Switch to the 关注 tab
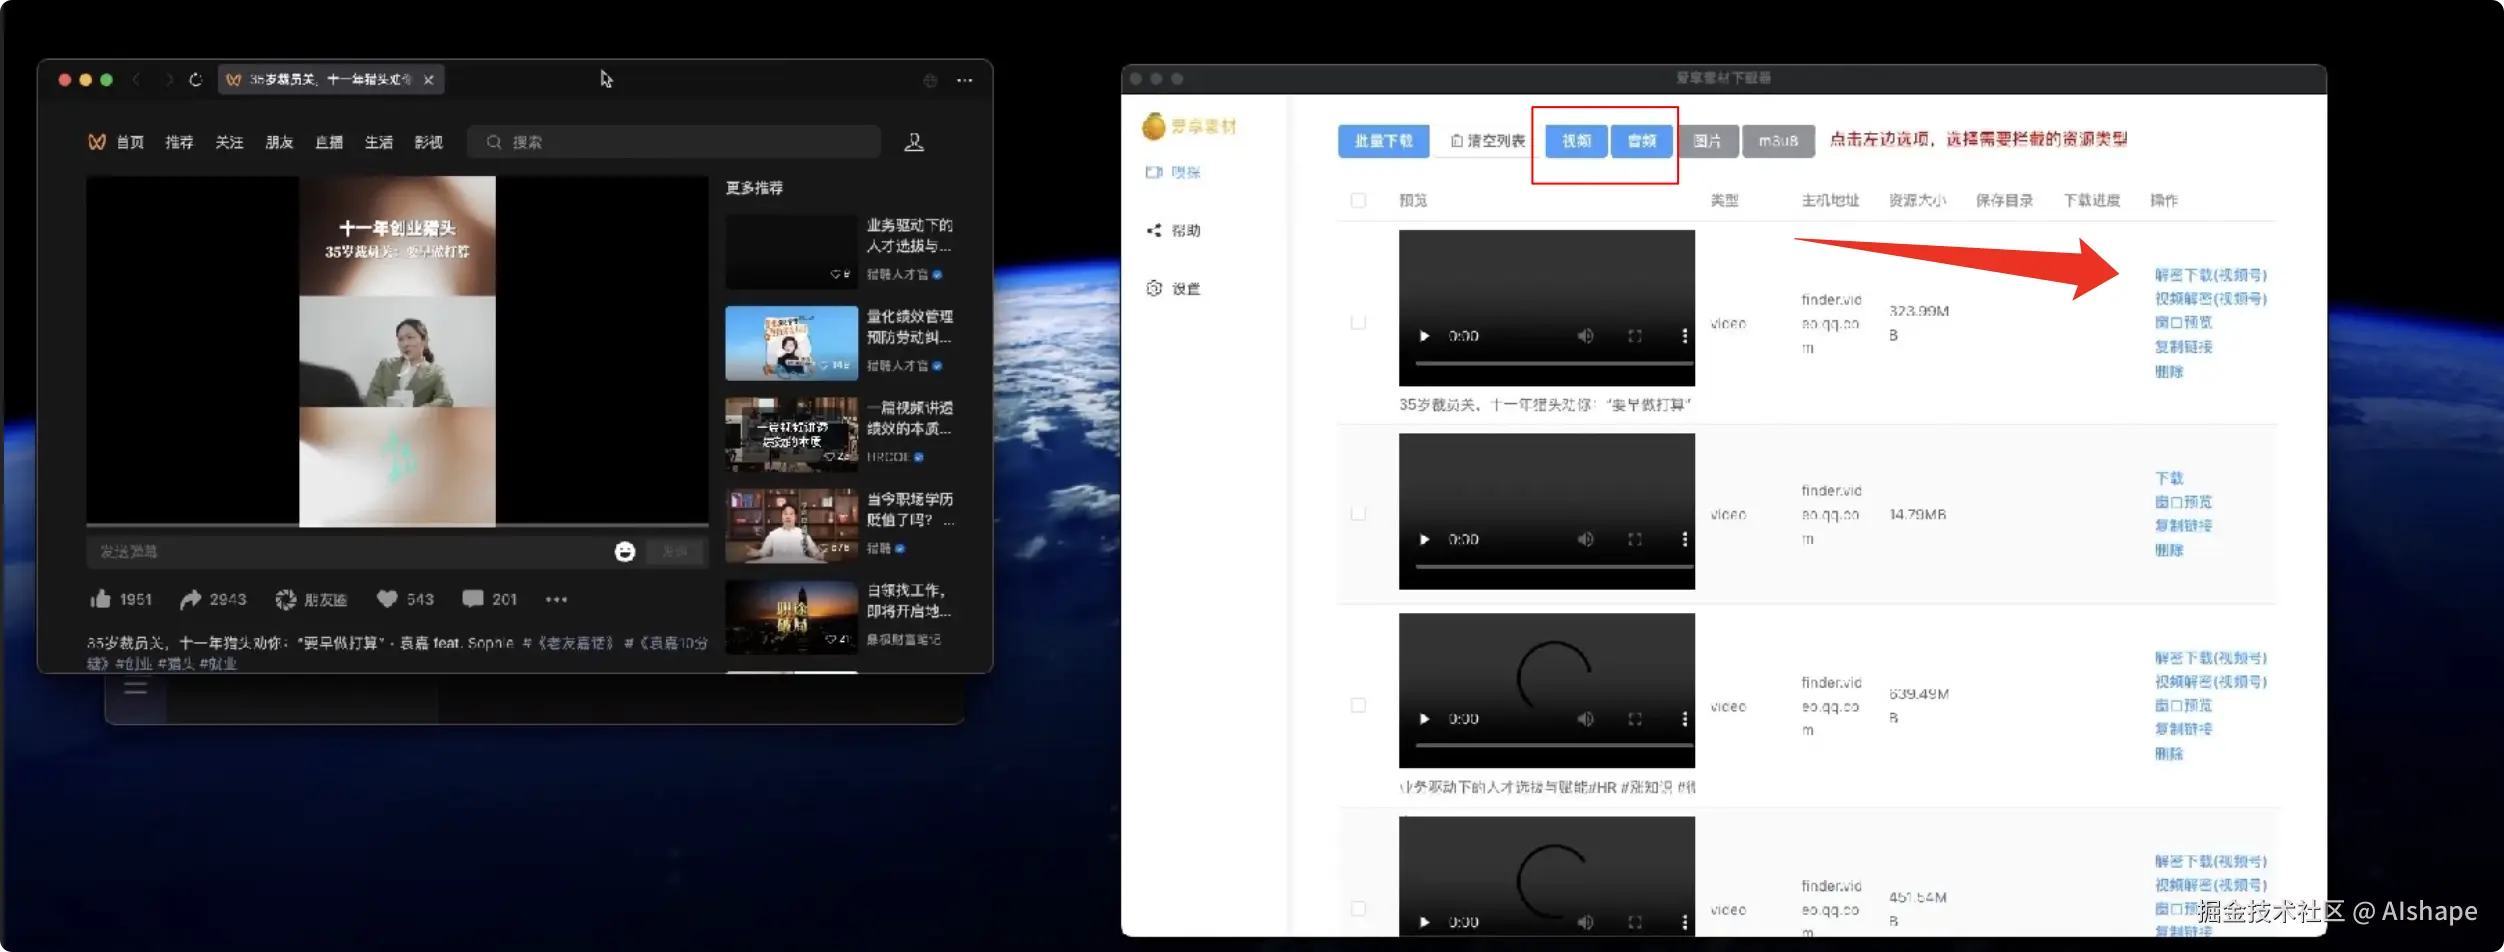Viewport: 2504px width, 952px height. 230,142
